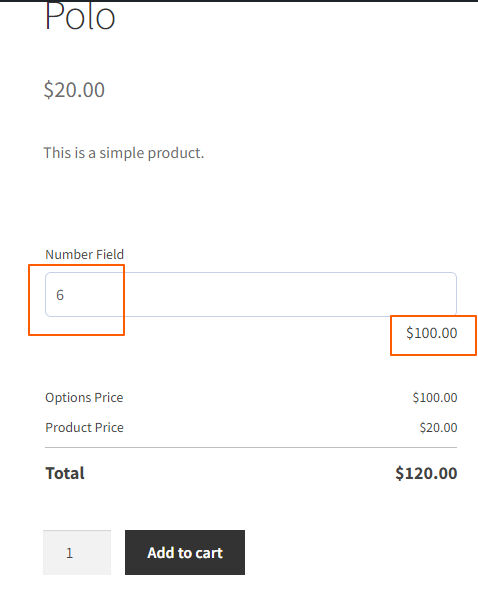Click the divider line above Total
The image size is (478, 601).
click(x=251, y=447)
